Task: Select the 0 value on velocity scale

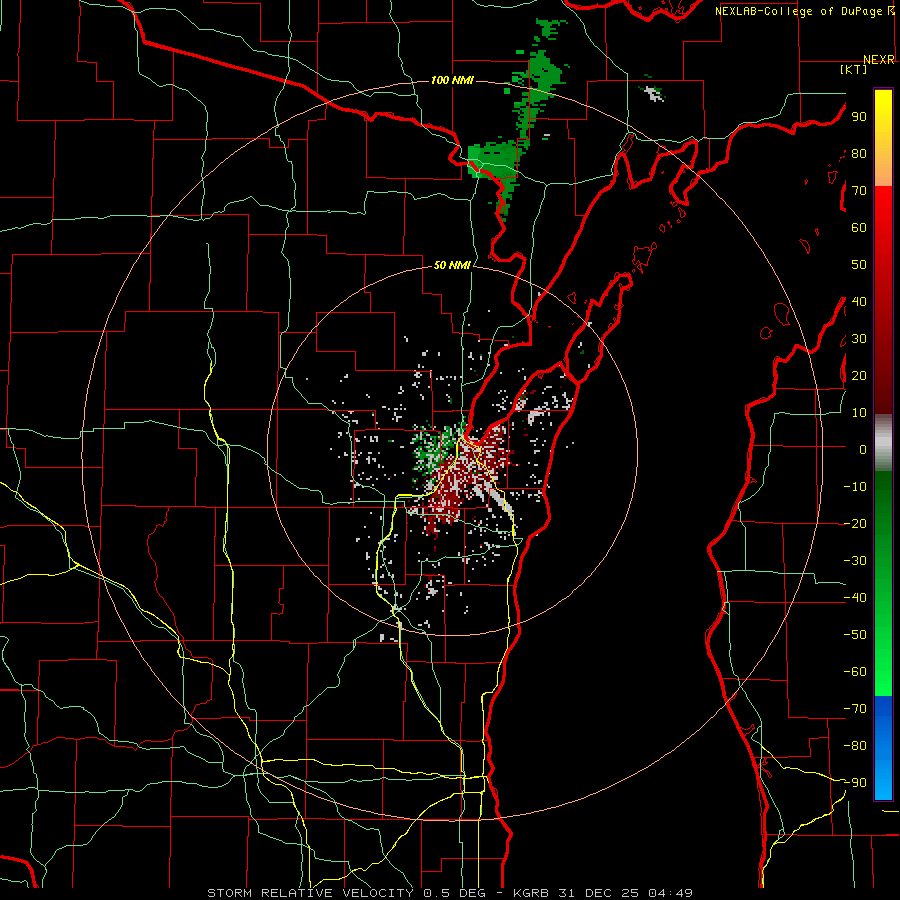Action: click(x=863, y=449)
